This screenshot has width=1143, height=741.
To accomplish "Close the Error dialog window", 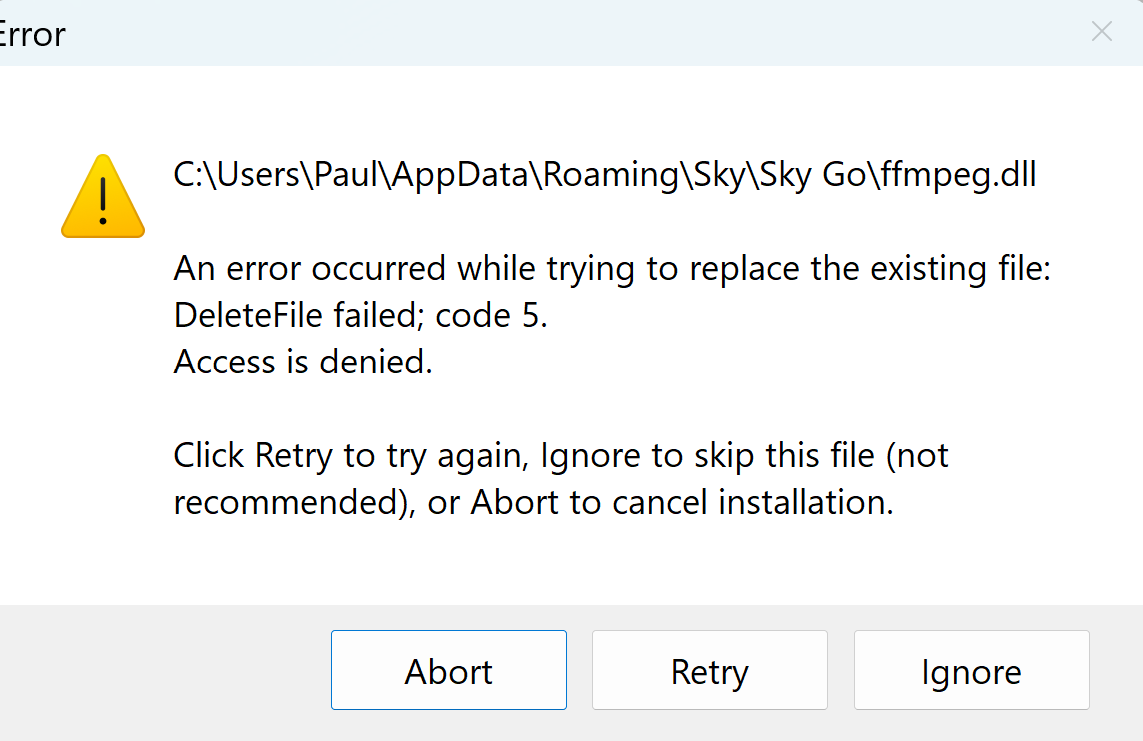I will click(1101, 32).
